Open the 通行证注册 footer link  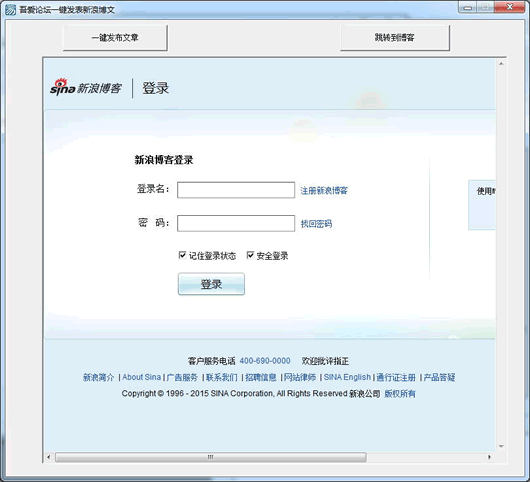point(396,377)
